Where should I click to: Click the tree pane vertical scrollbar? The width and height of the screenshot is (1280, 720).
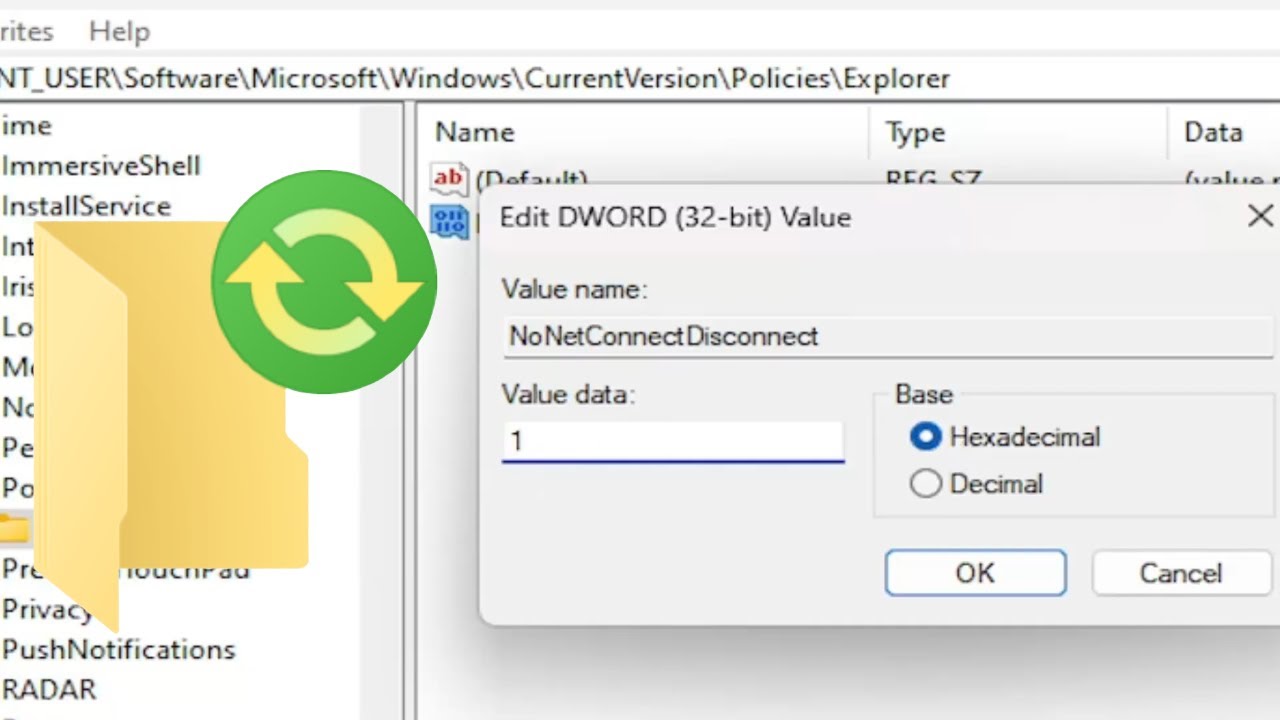tap(382, 410)
